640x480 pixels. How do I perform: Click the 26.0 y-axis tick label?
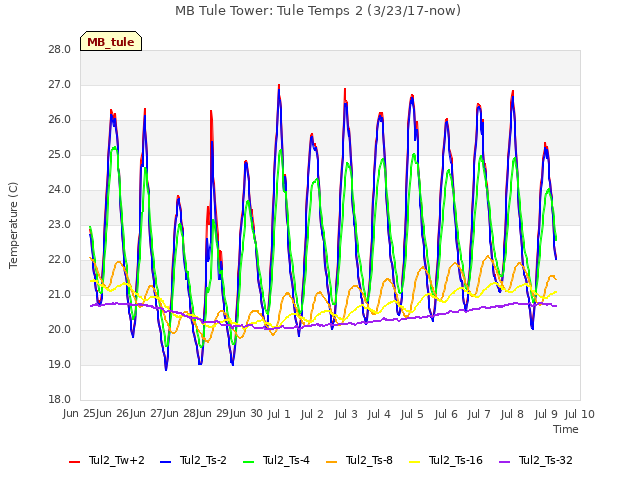60,120
